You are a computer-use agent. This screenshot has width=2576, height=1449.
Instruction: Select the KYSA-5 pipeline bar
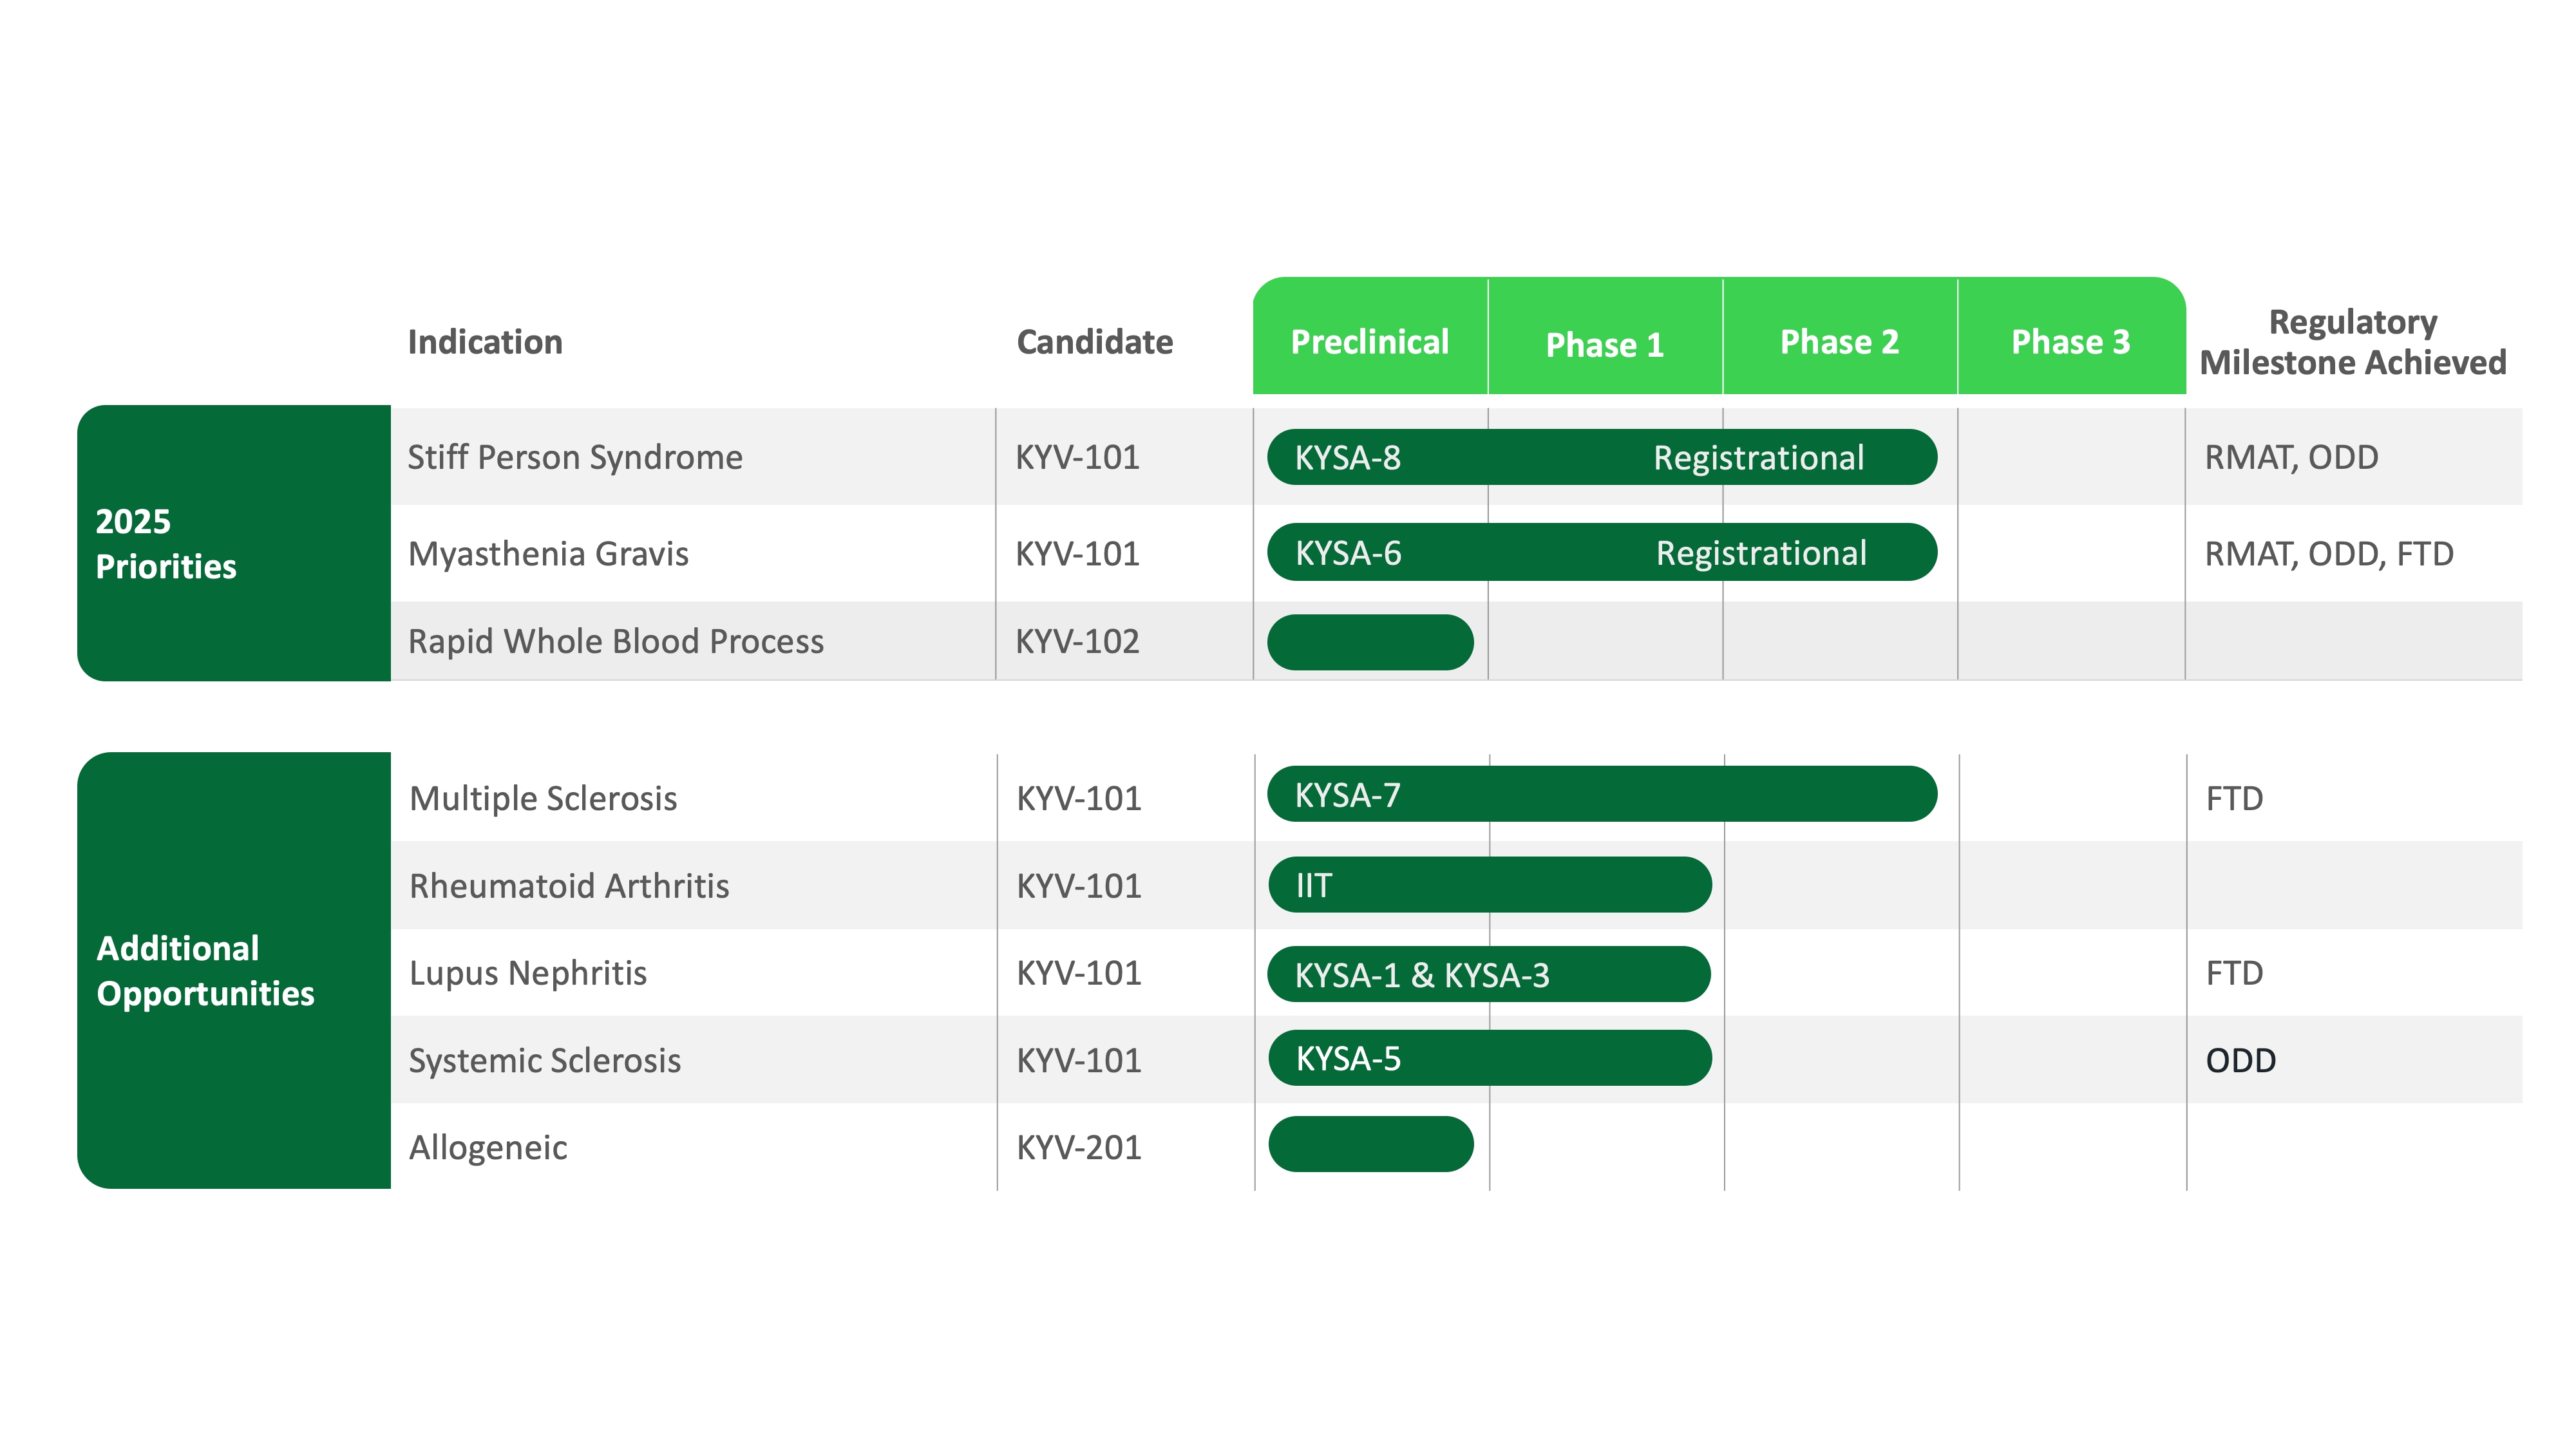1489,1058
